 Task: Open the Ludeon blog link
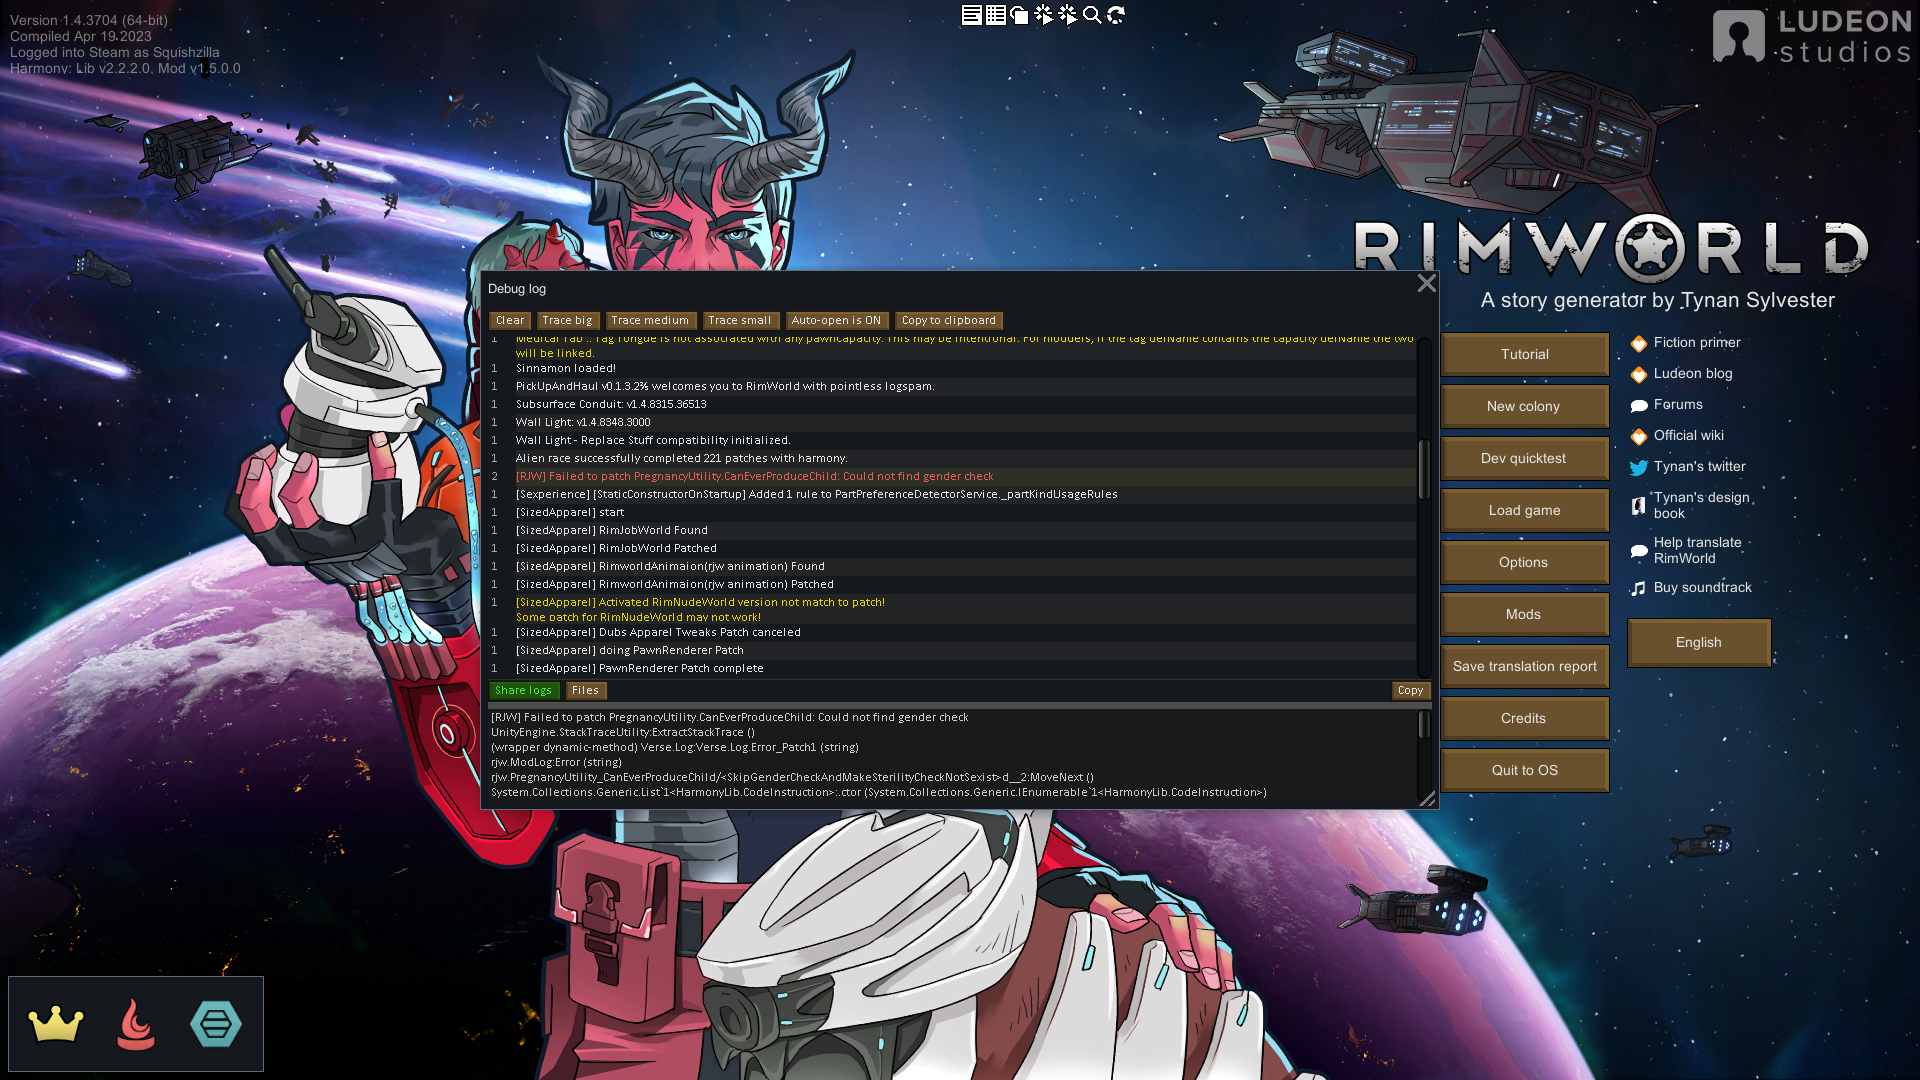click(x=1682, y=374)
